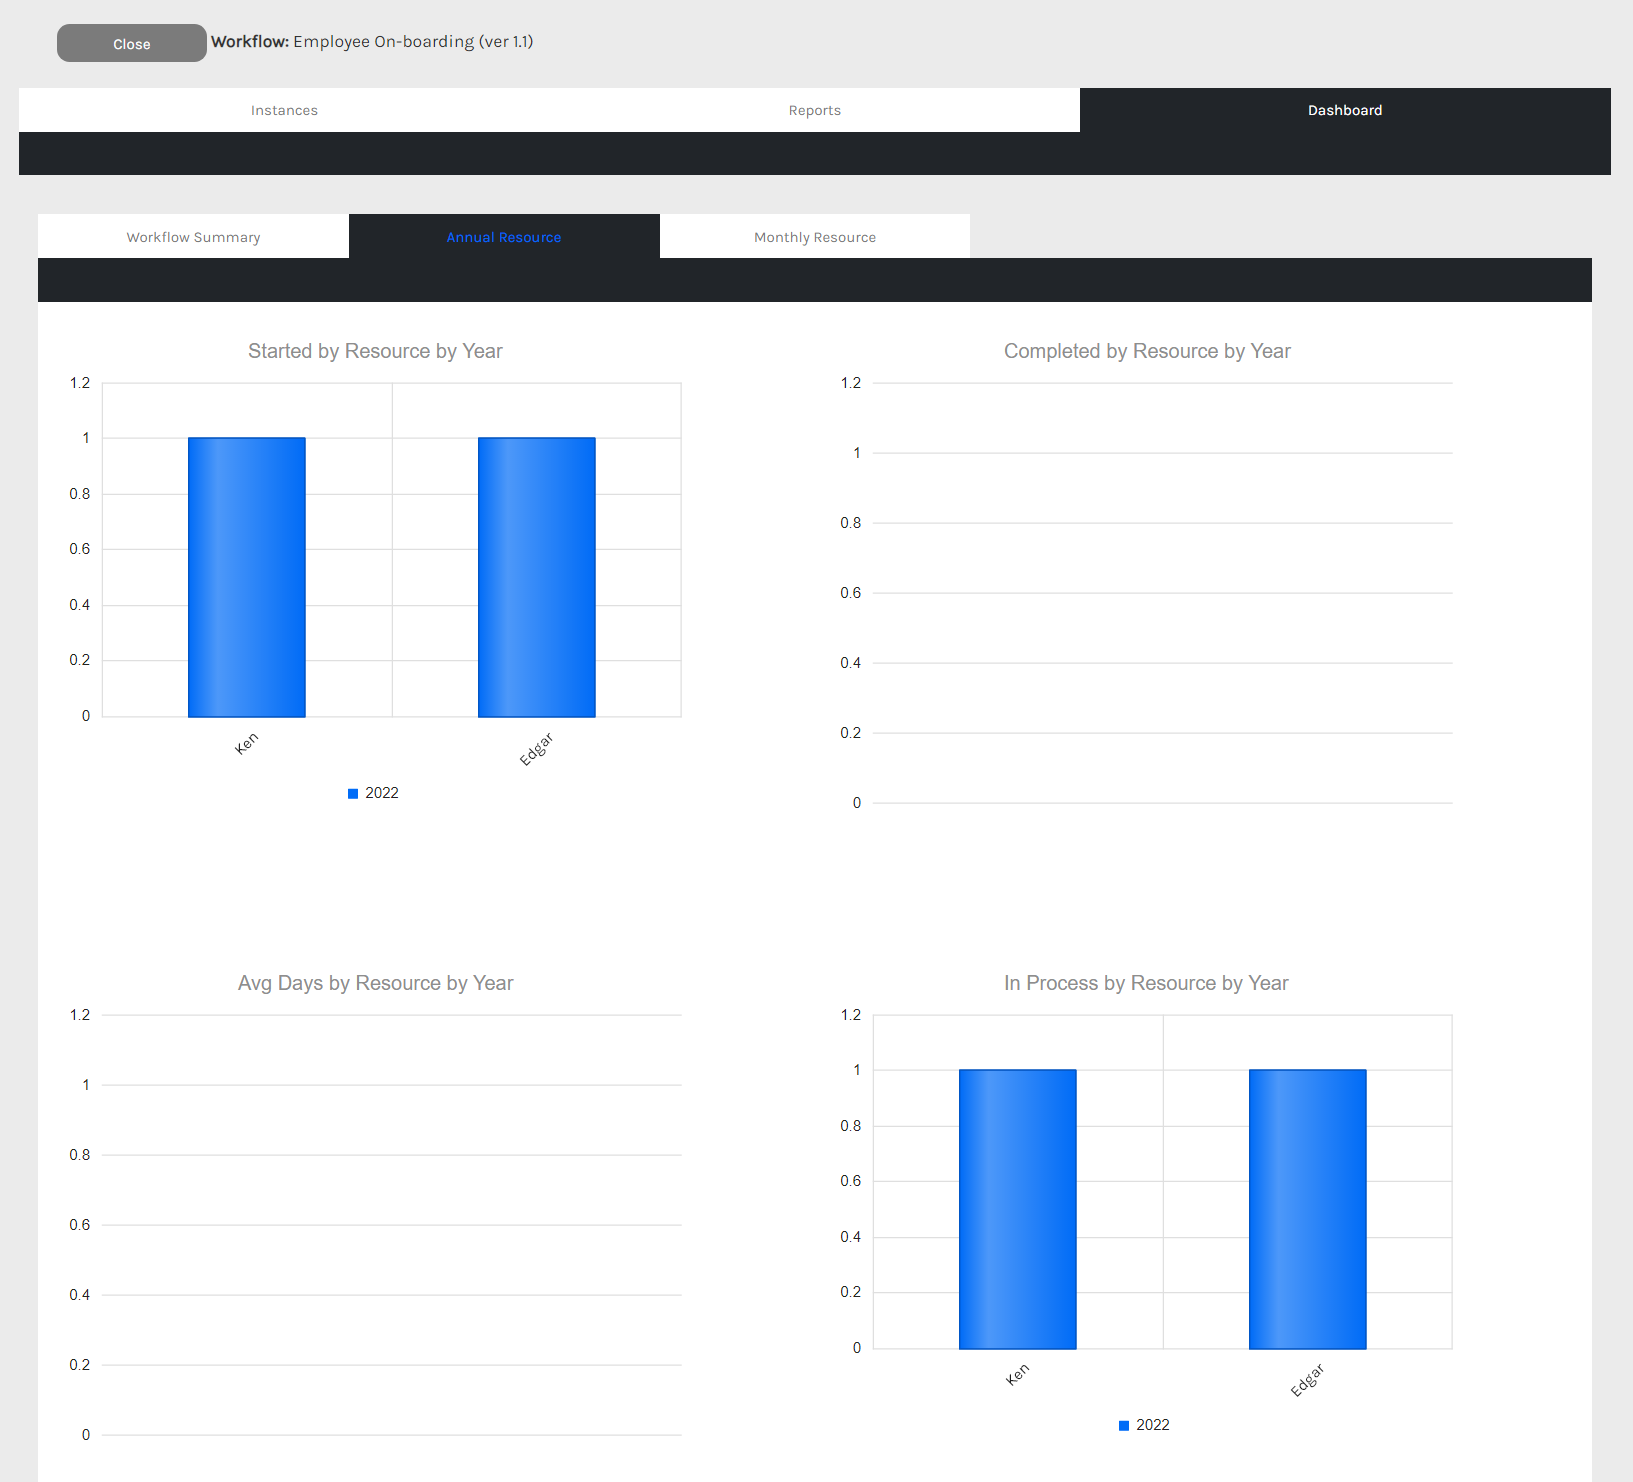The image size is (1633, 1482).
Task: Click the Started by Resource by Year title
Action: click(x=375, y=351)
